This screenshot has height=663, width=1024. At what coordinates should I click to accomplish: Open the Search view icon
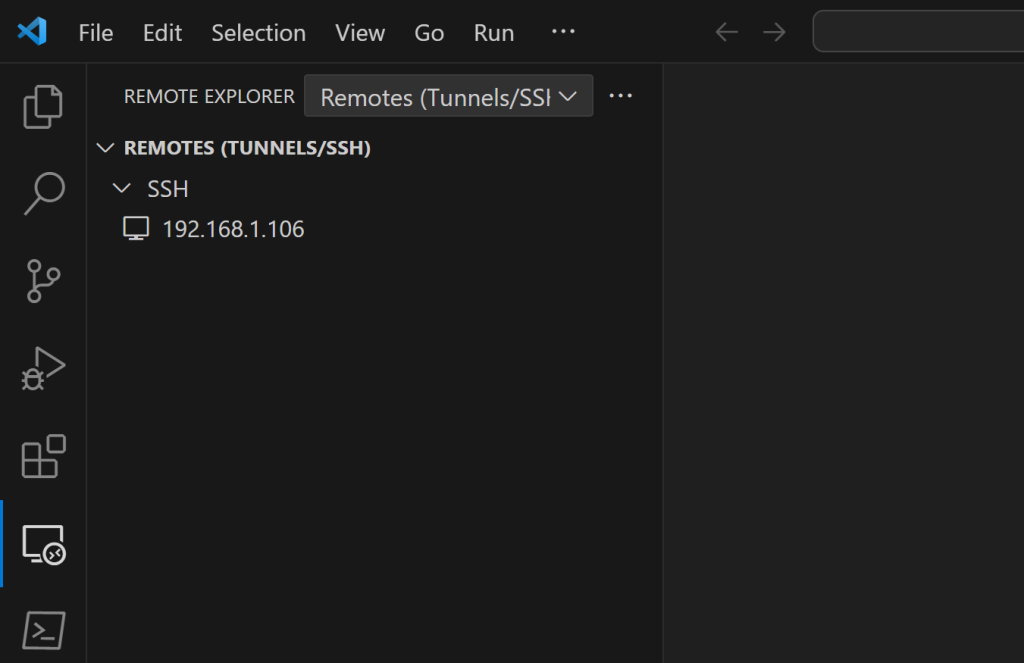(42, 193)
